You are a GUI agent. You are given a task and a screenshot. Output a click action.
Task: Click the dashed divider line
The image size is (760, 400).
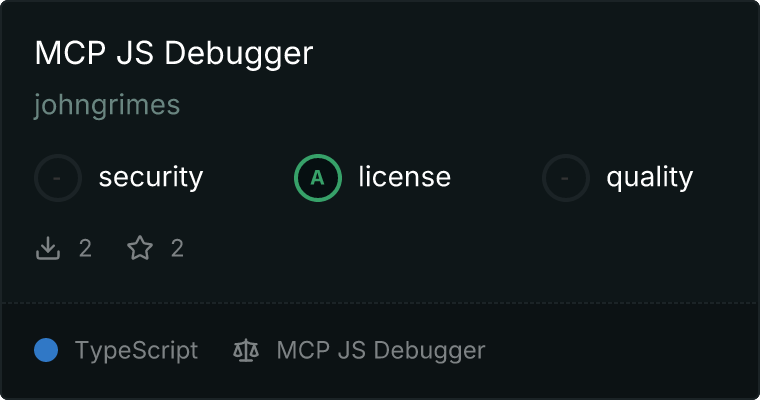[380, 303]
